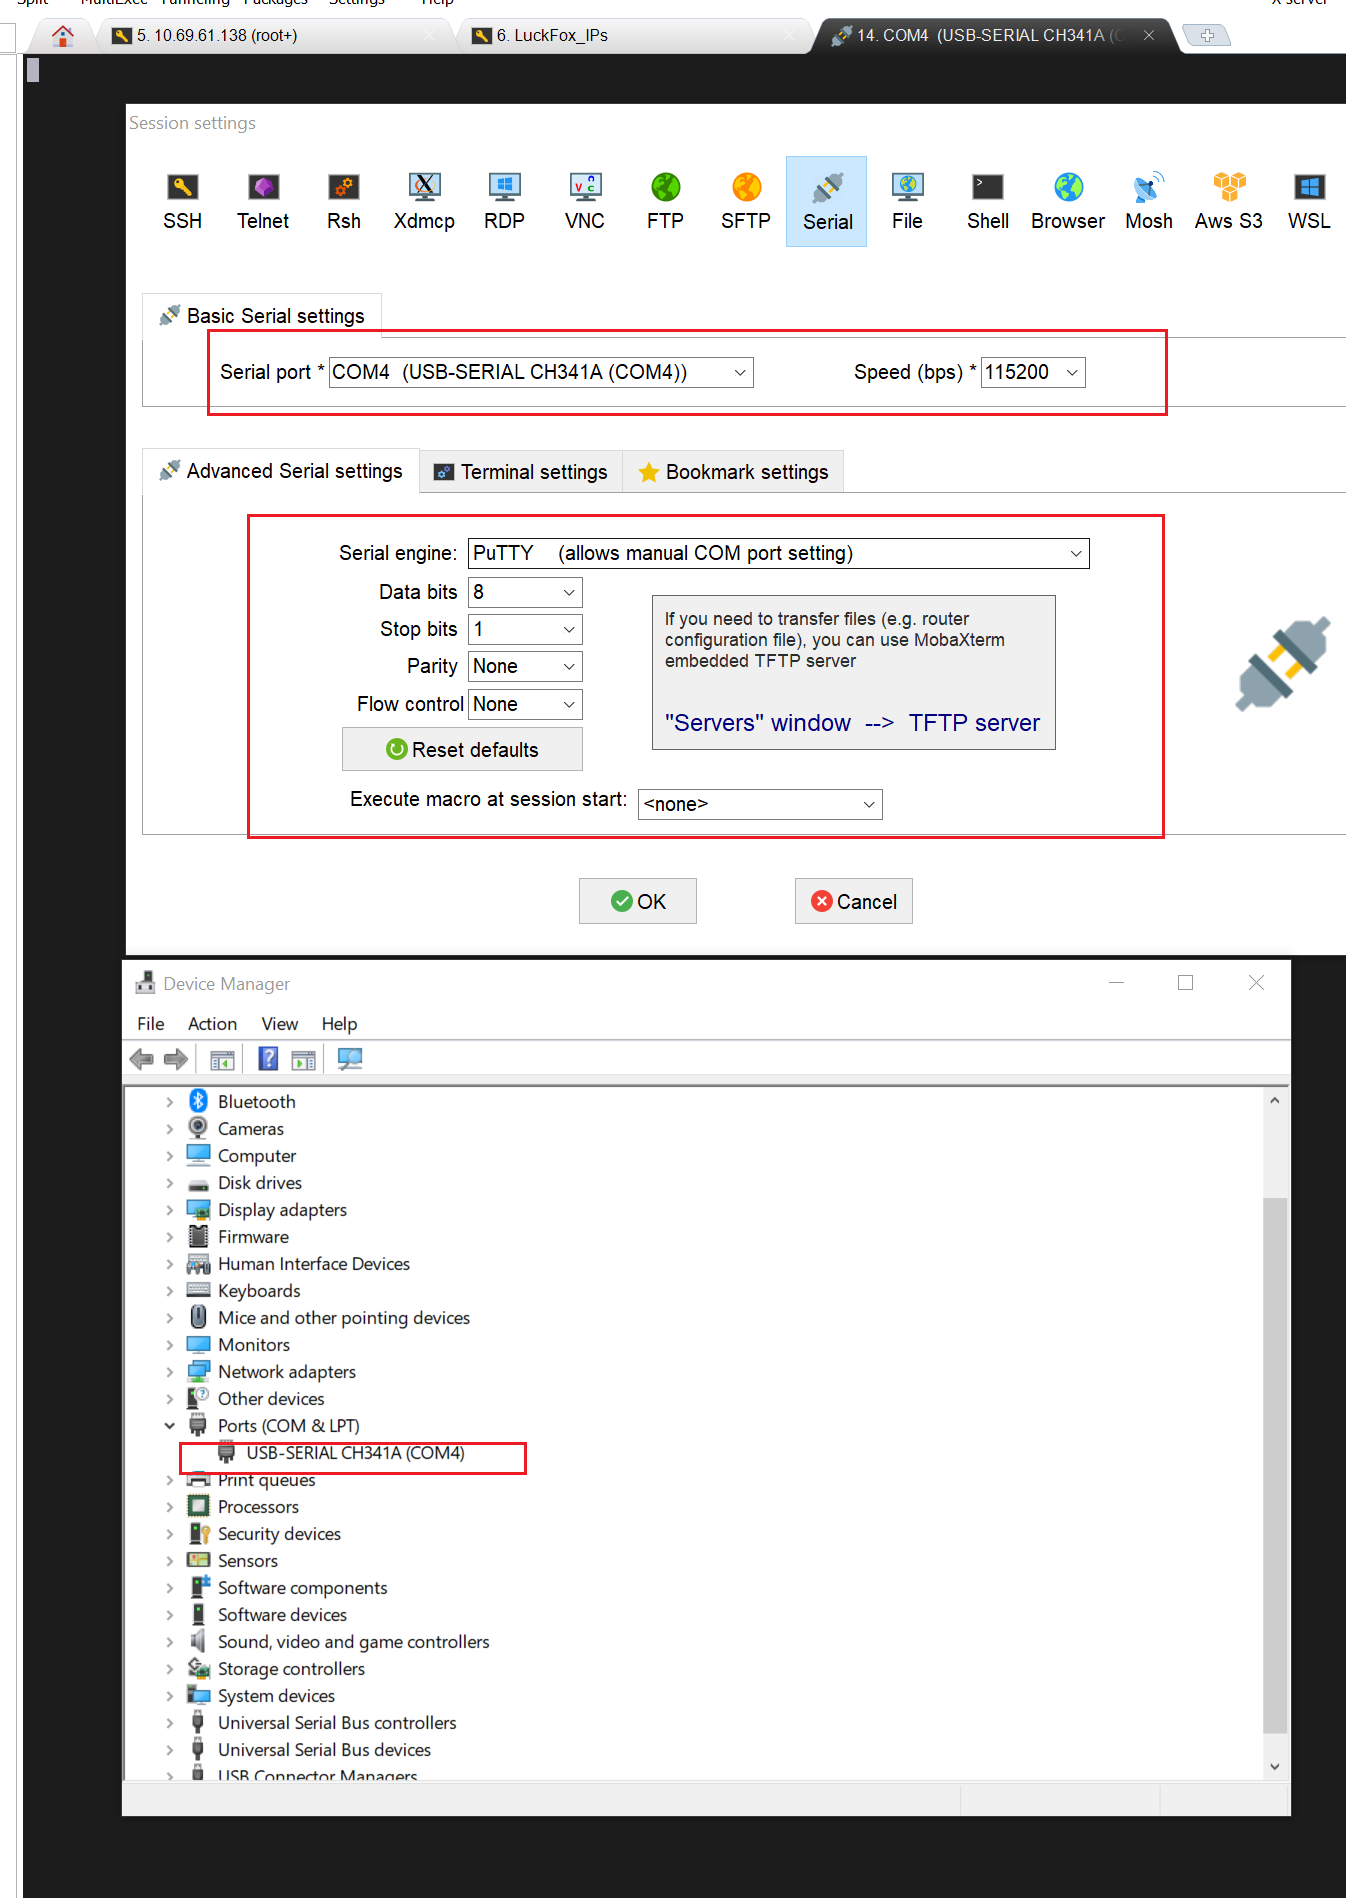This screenshot has width=1346, height=1898.
Task: Choose the Aws S3 session icon
Action: (1229, 201)
